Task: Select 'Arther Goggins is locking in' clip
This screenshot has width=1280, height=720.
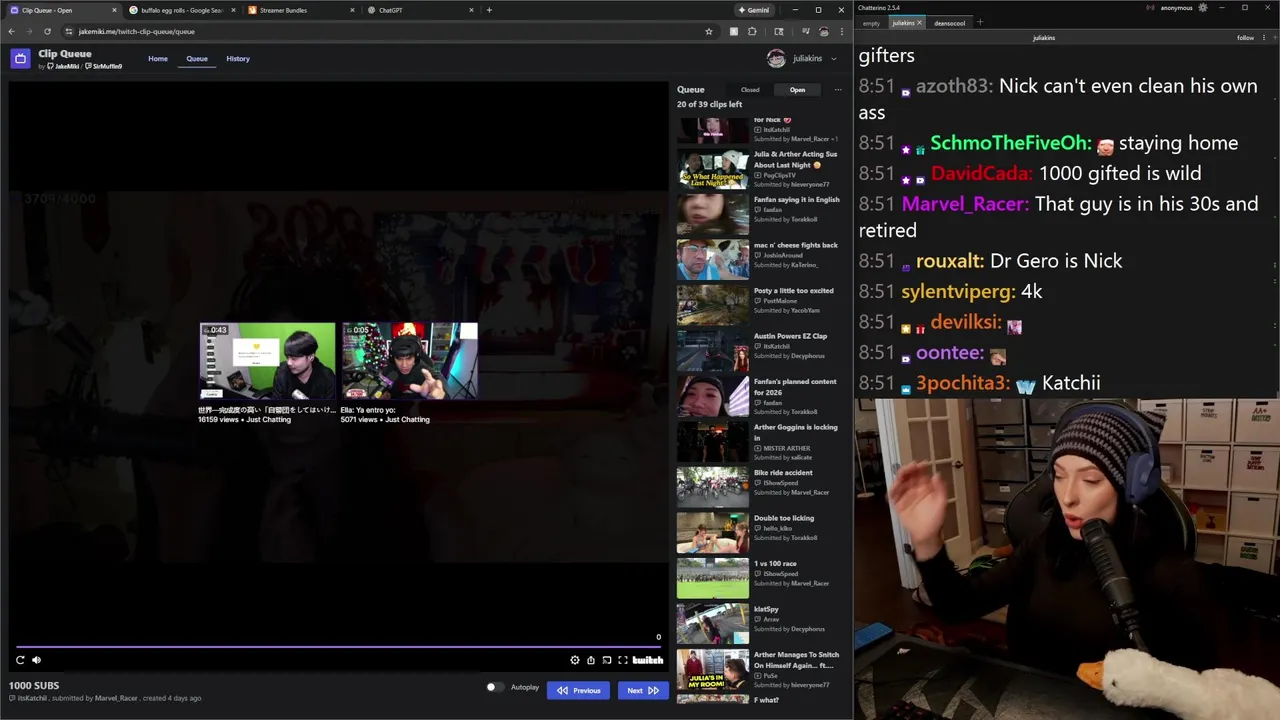Action: (759, 441)
